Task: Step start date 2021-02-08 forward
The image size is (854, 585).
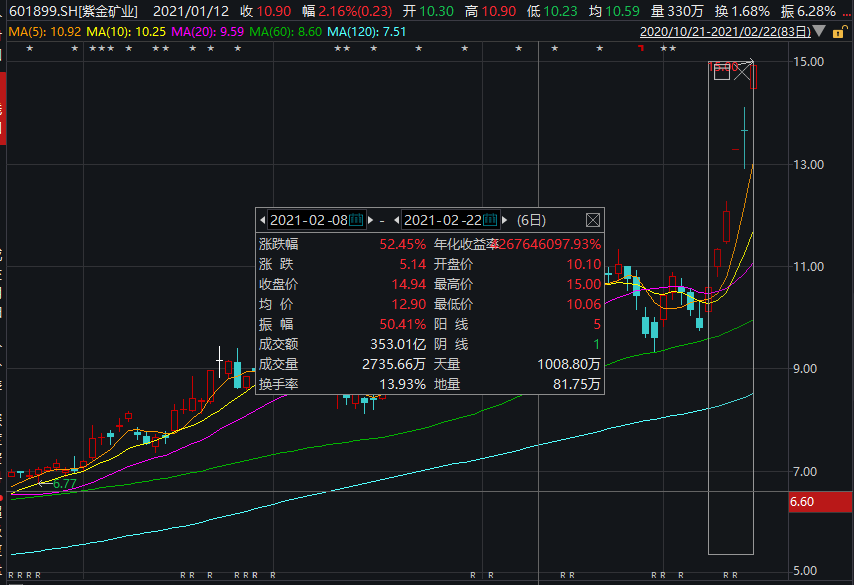Action: [x=371, y=220]
